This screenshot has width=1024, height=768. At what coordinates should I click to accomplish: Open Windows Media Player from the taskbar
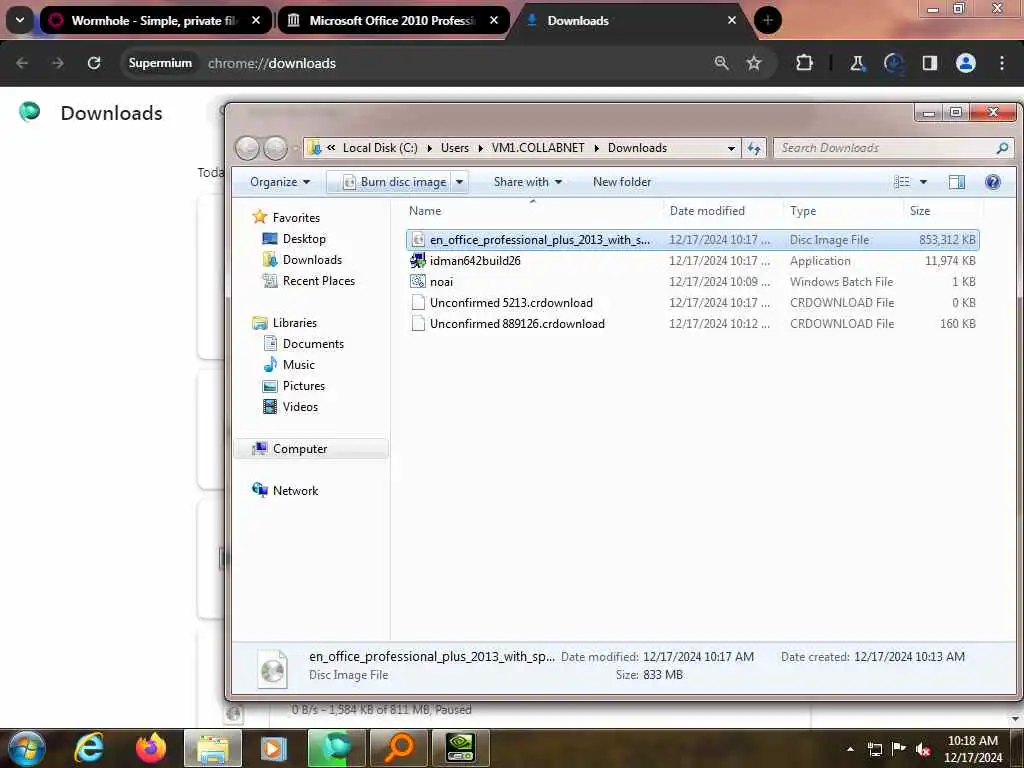(x=274, y=748)
